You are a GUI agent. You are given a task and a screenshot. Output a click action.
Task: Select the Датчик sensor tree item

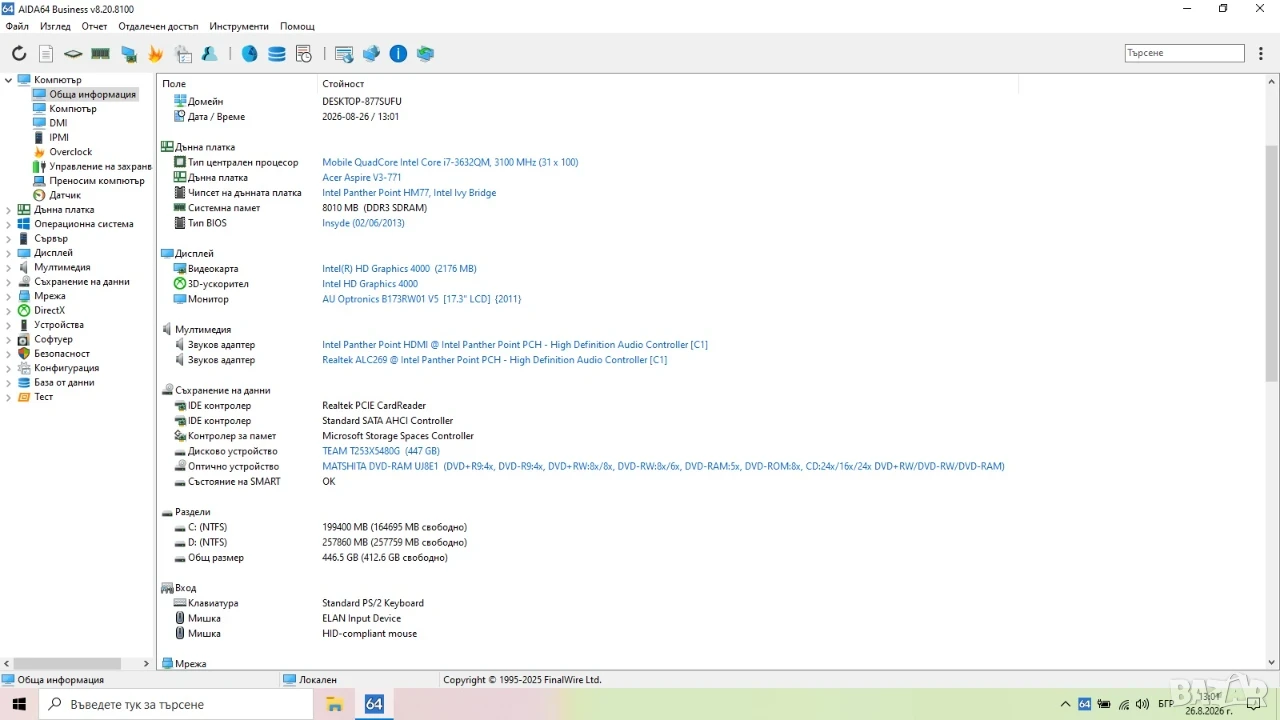coord(65,195)
